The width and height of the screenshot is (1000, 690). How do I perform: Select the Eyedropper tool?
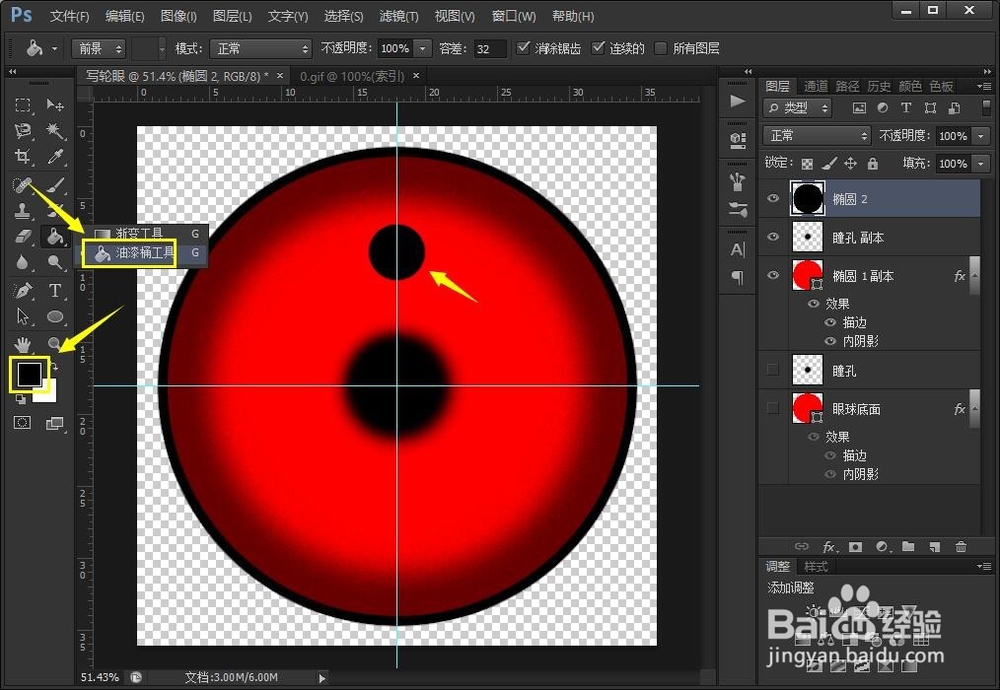[55, 157]
